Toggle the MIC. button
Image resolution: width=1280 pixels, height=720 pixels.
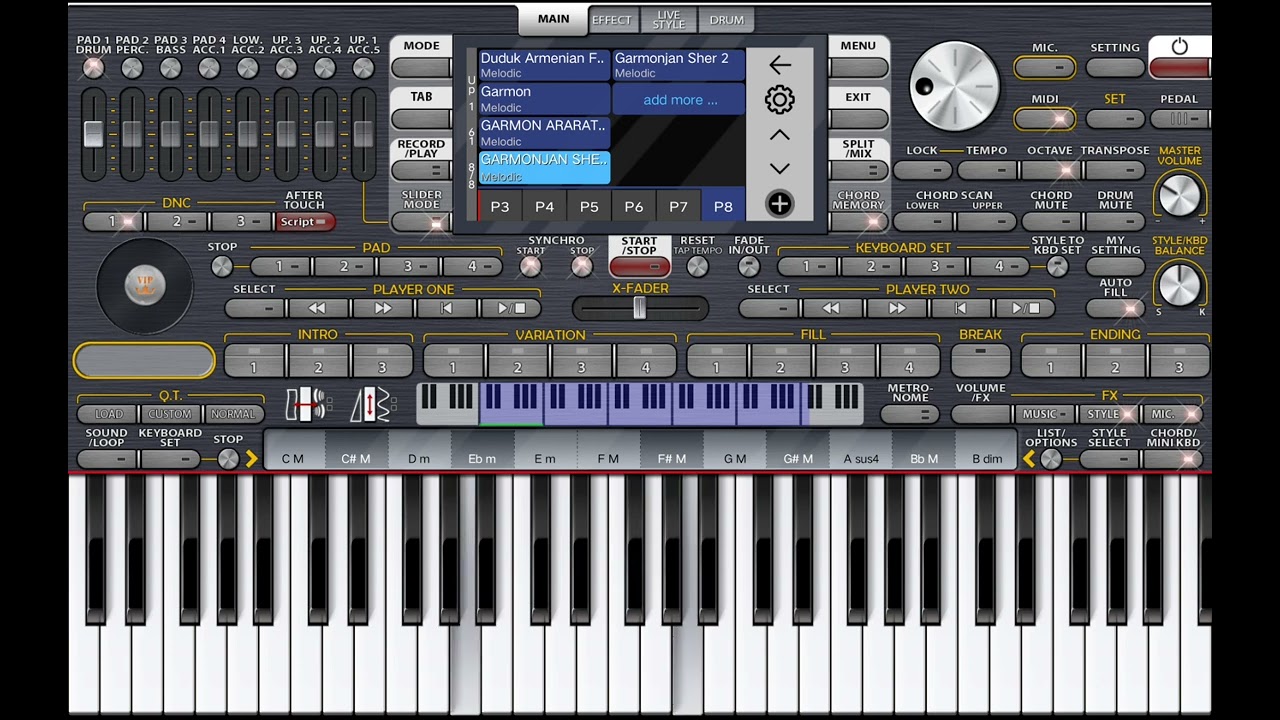coord(1045,67)
